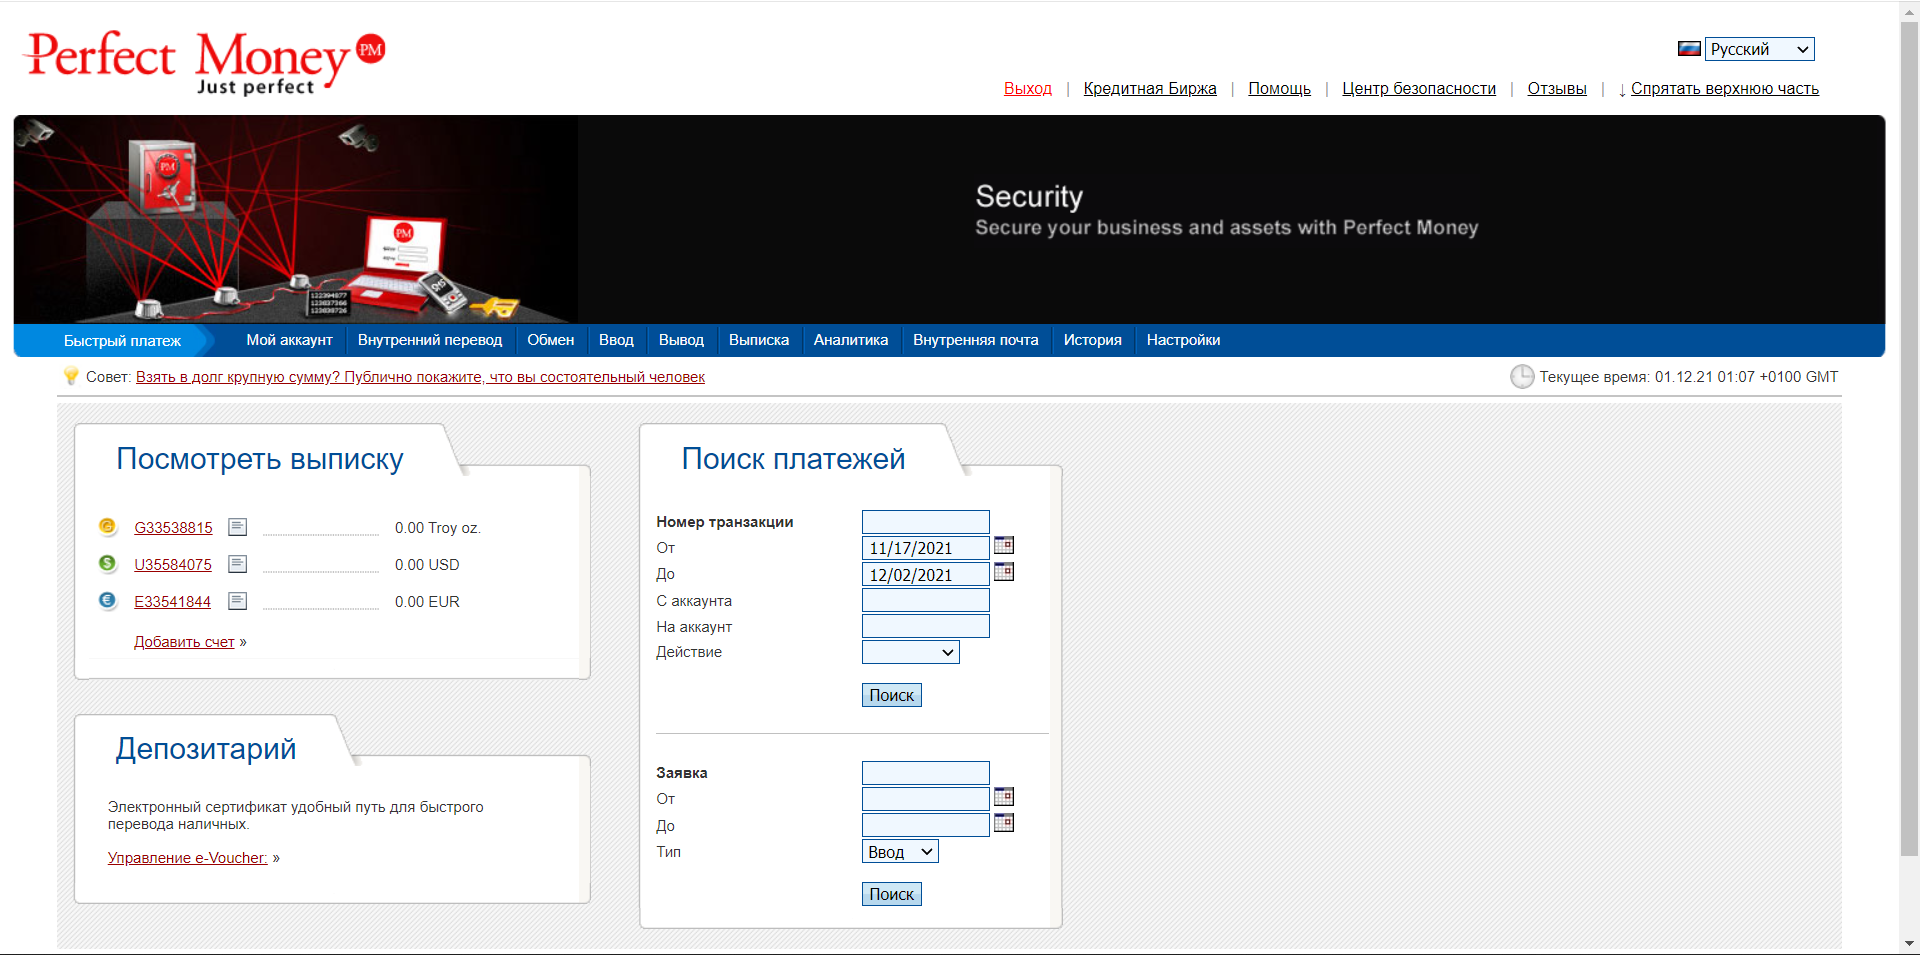Click the Поиск платежей heading
This screenshot has width=1920, height=955.
point(793,459)
